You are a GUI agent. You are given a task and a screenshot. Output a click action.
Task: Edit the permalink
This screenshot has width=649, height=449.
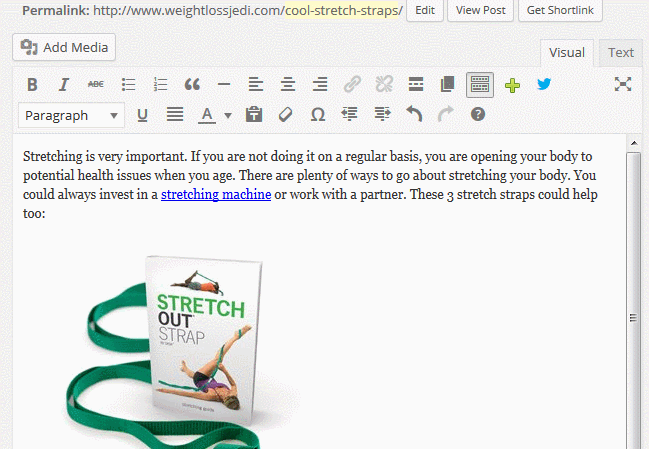click(x=425, y=10)
